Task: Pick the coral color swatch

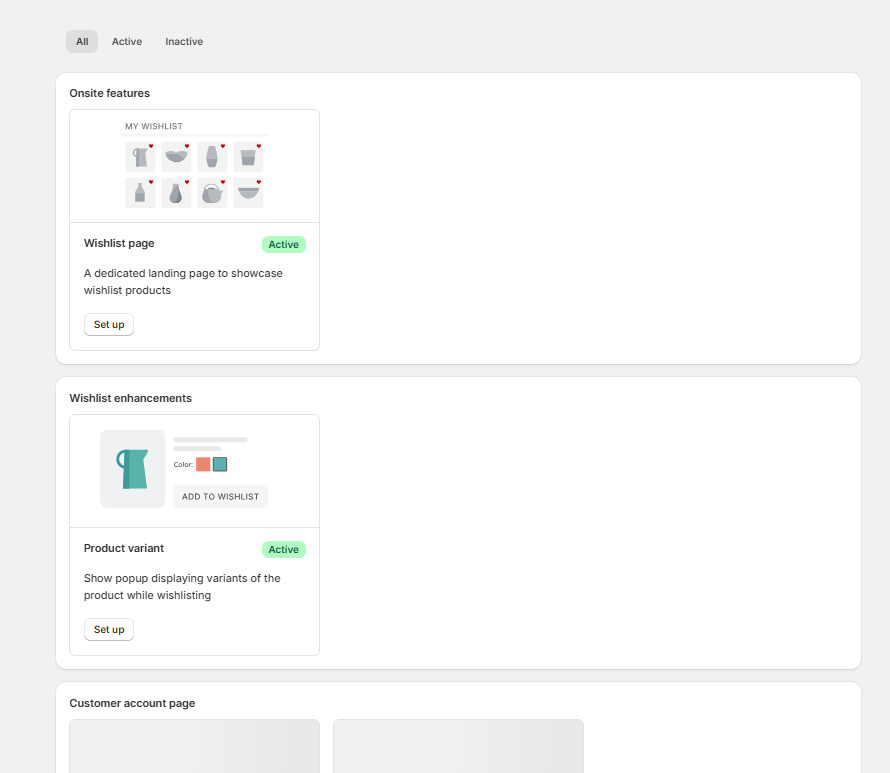Action: (x=203, y=464)
